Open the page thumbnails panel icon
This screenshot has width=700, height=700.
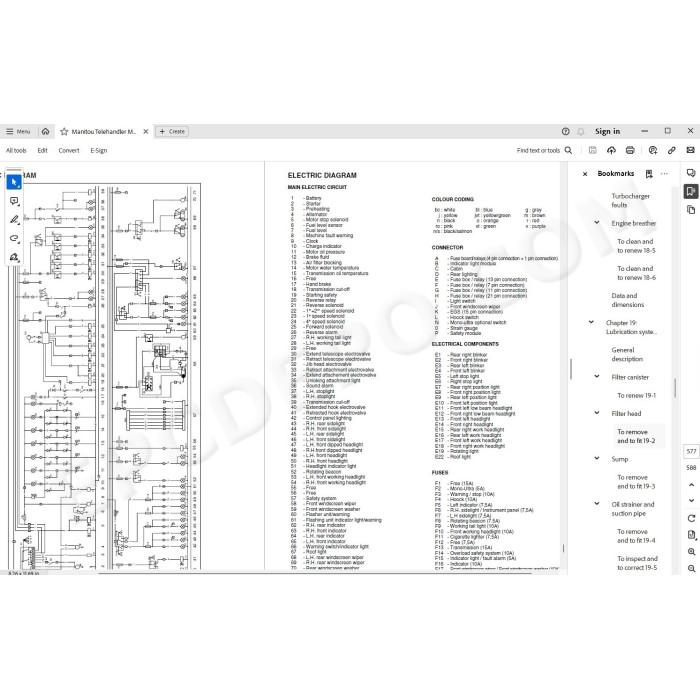coord(691,209)
